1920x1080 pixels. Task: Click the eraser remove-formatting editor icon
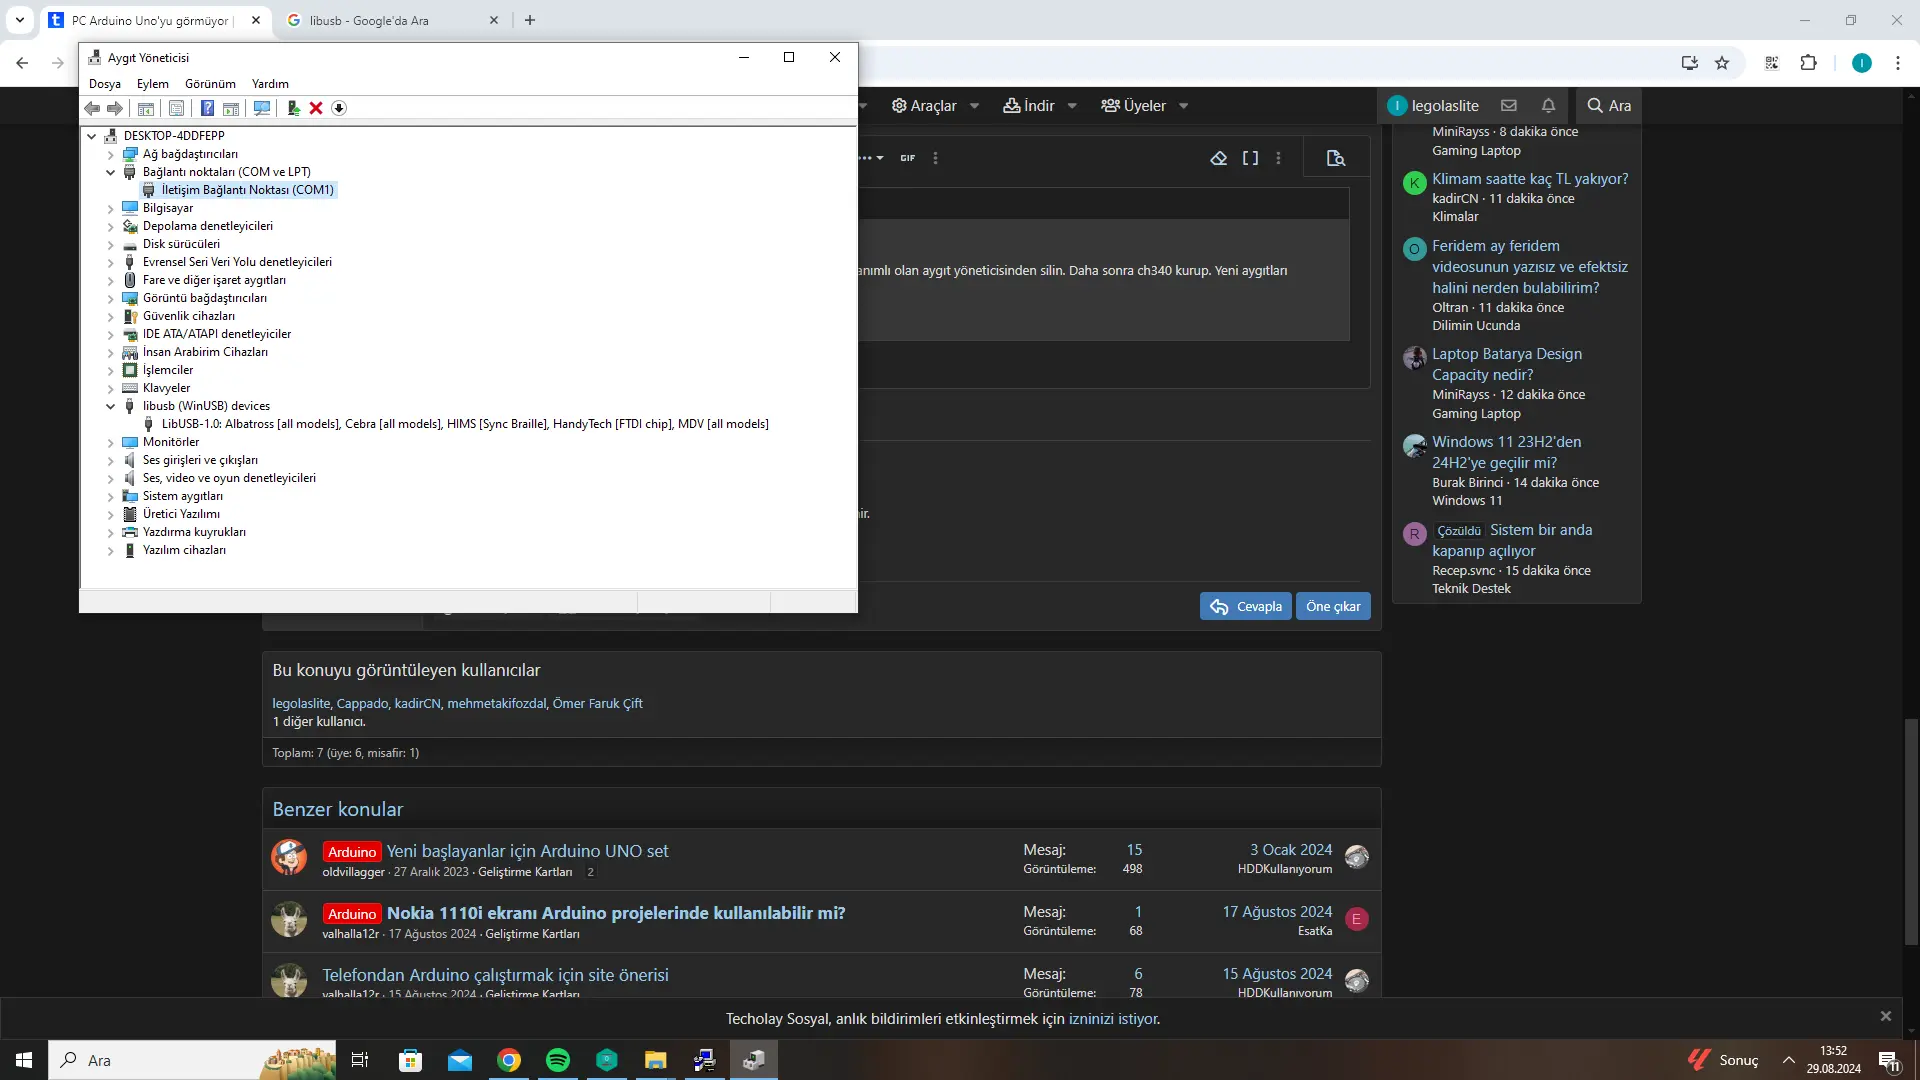click(1219, 158)
